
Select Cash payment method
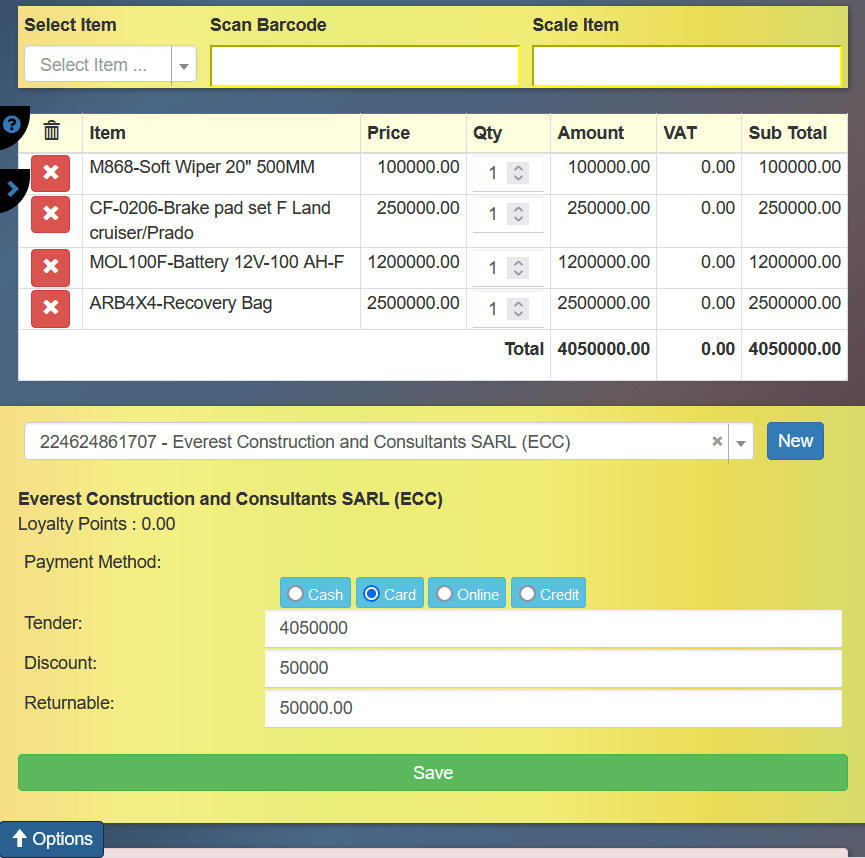pyautogui.click(x=315, y=594)
